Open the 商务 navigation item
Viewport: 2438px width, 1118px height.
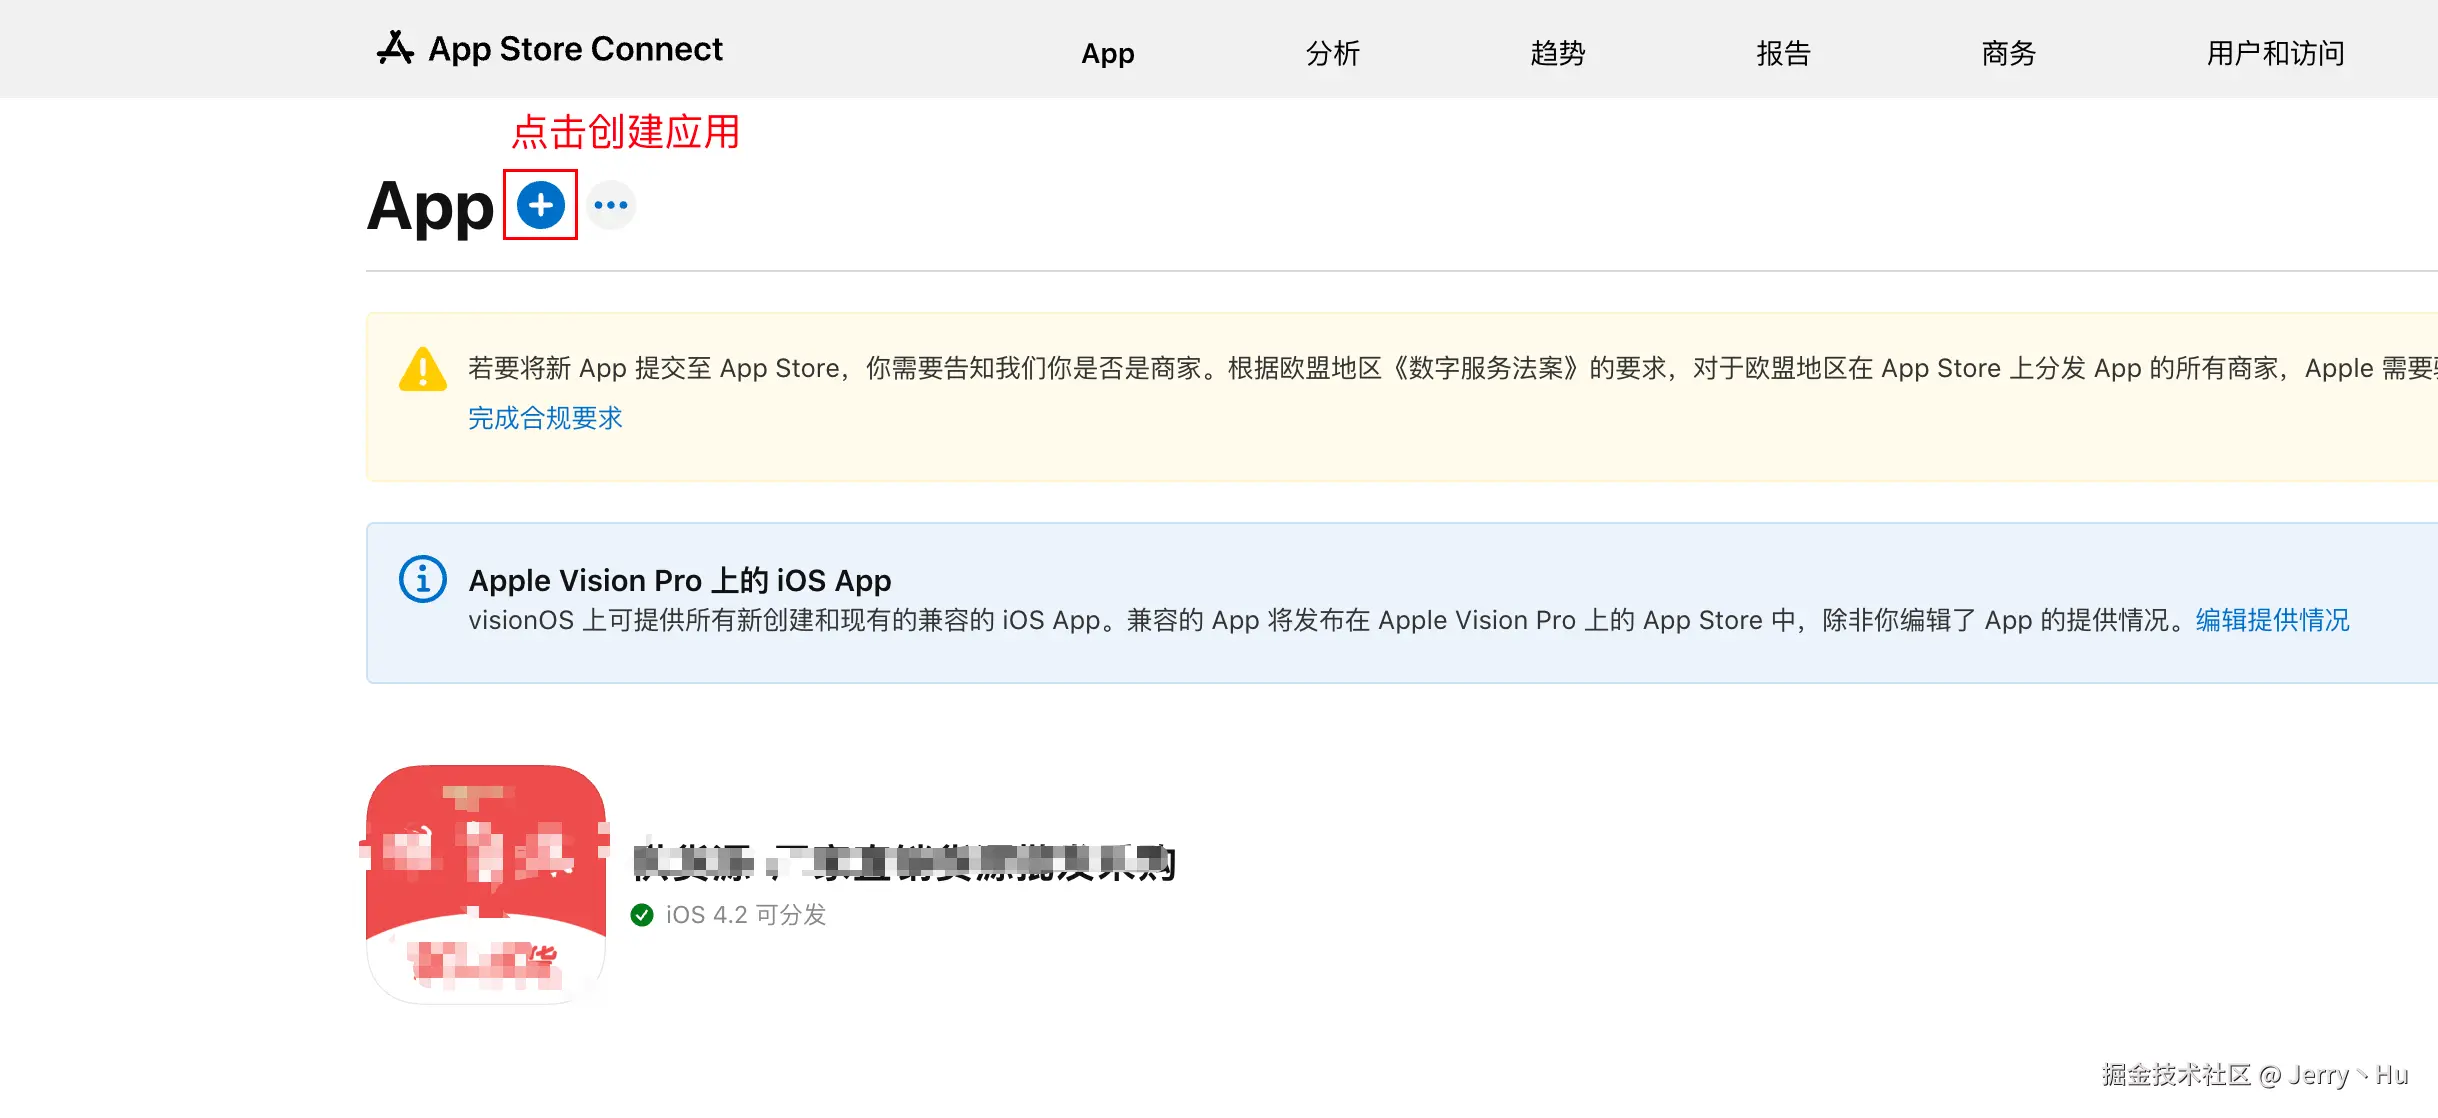[2008, 53]
